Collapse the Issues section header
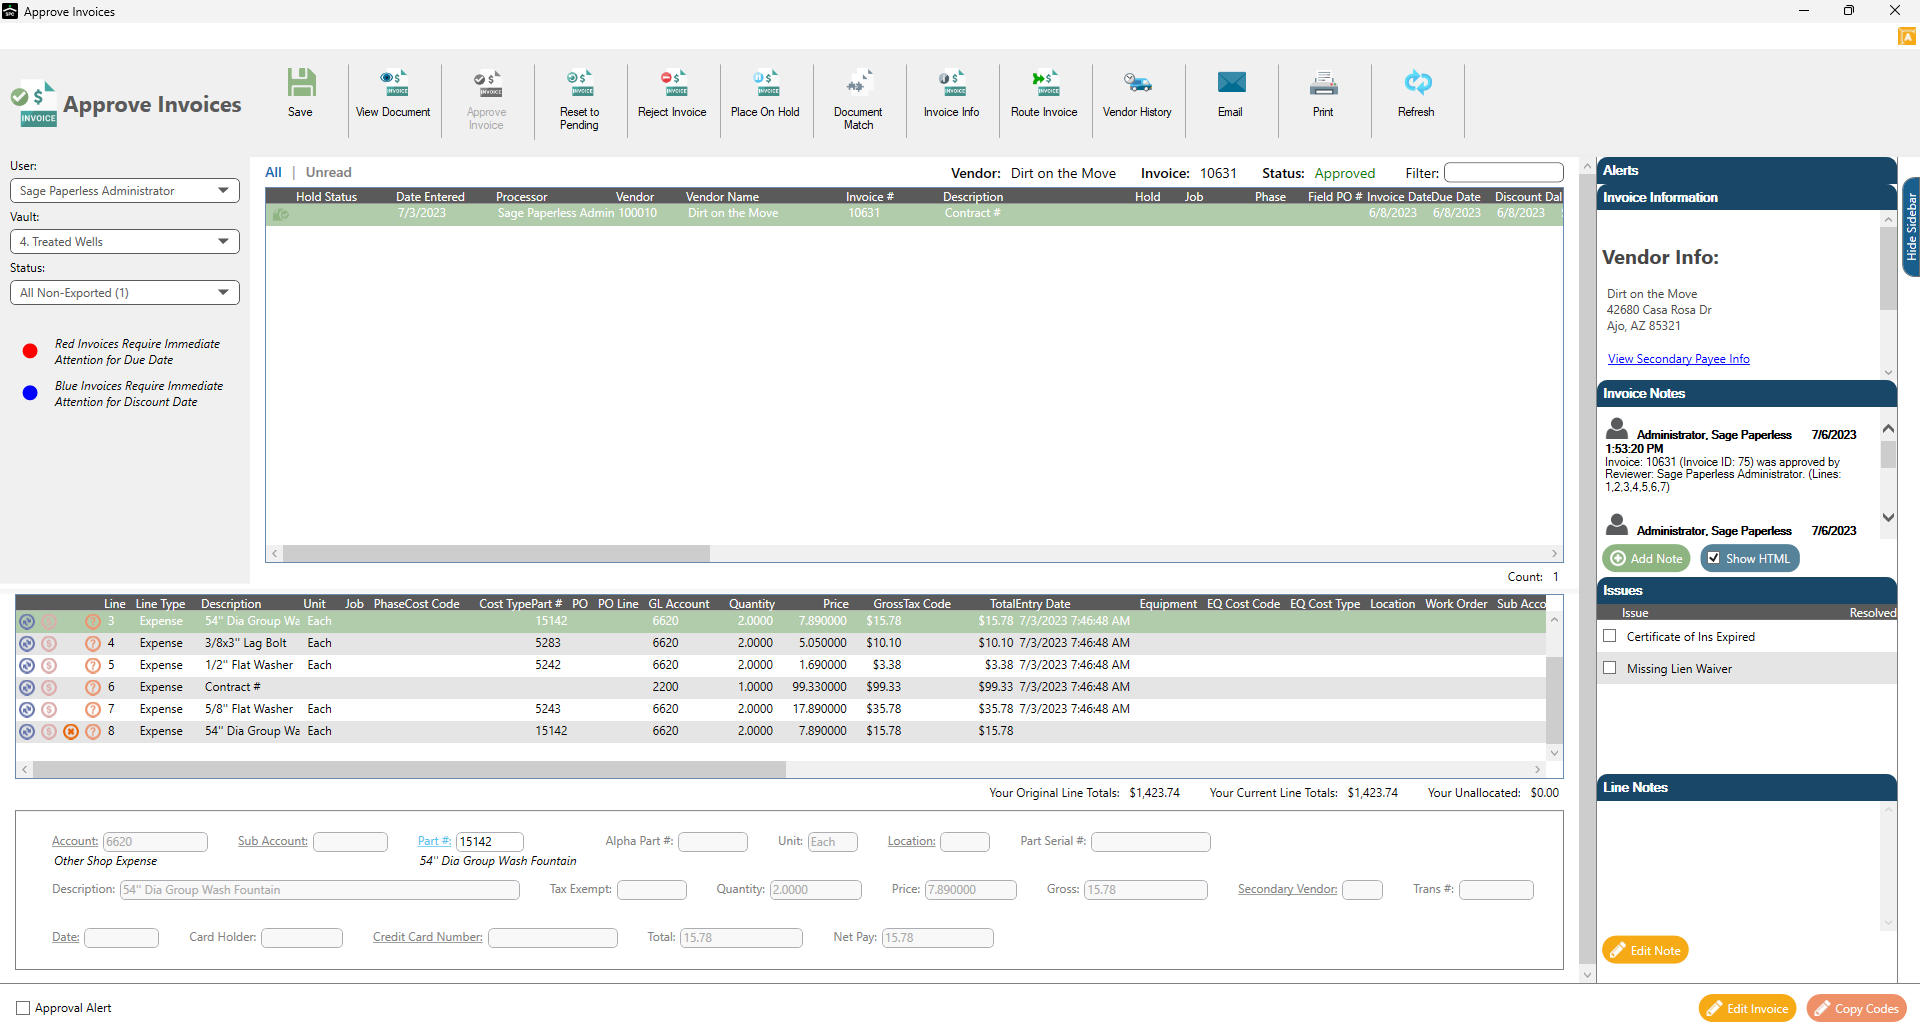Image resolution: width=1920 pixels, height=1032 pixels. (x=1746, y=590)
